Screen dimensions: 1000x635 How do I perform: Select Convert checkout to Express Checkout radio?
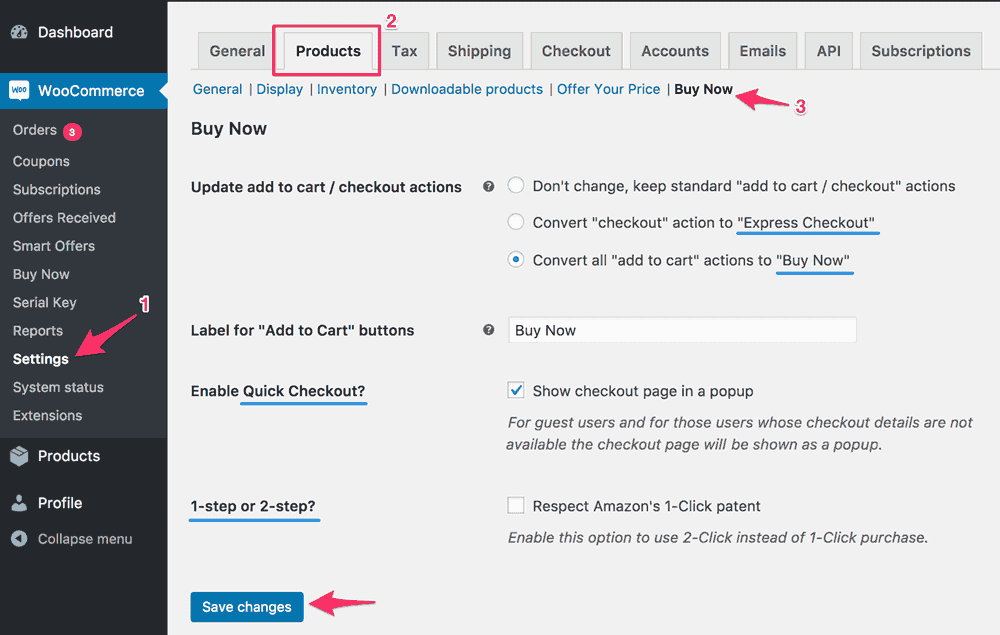click(x=516, y=222)
